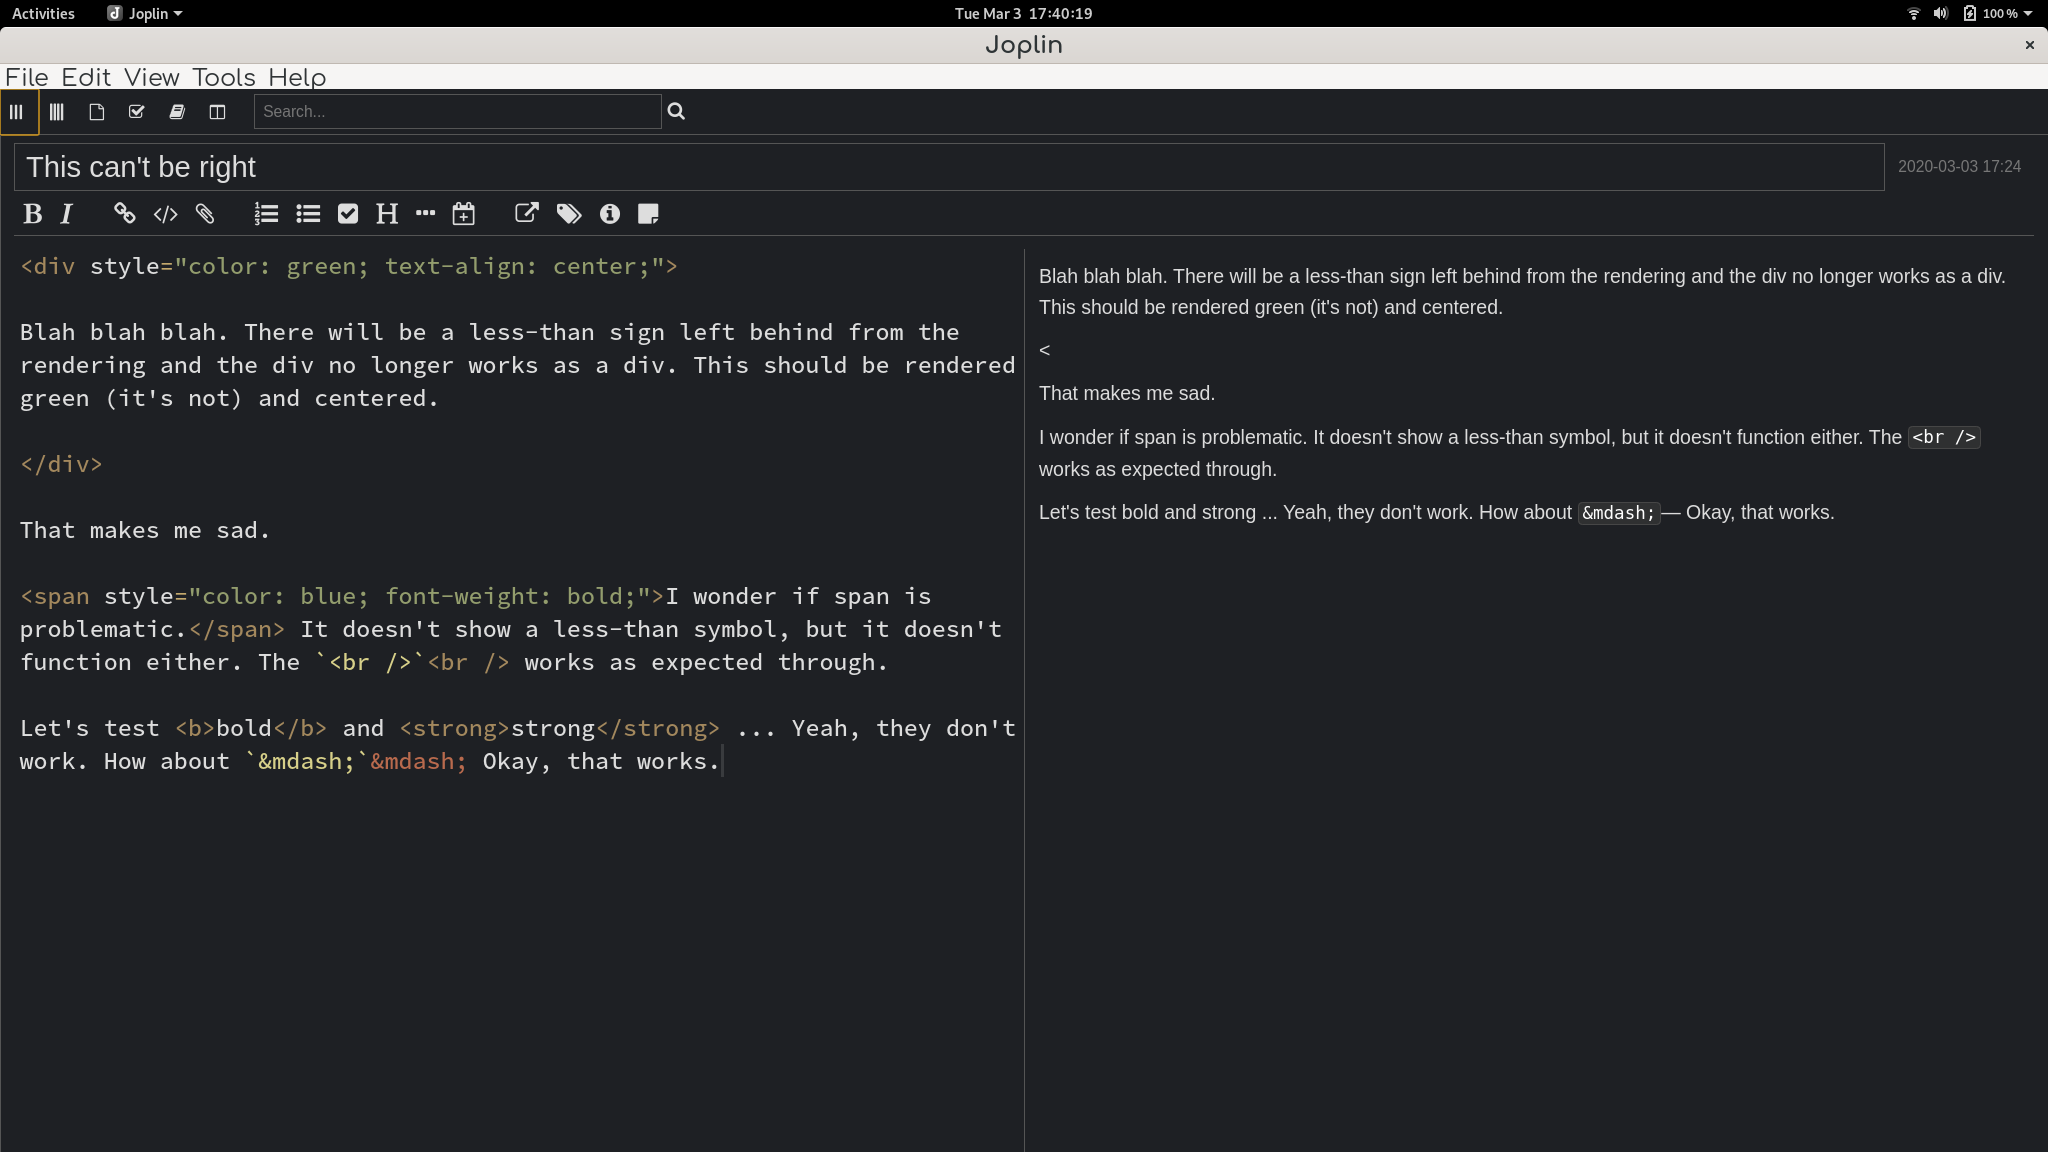Open the clock and calendar panel
The image size is (2048, 1152).
(x=1023, y=13)
